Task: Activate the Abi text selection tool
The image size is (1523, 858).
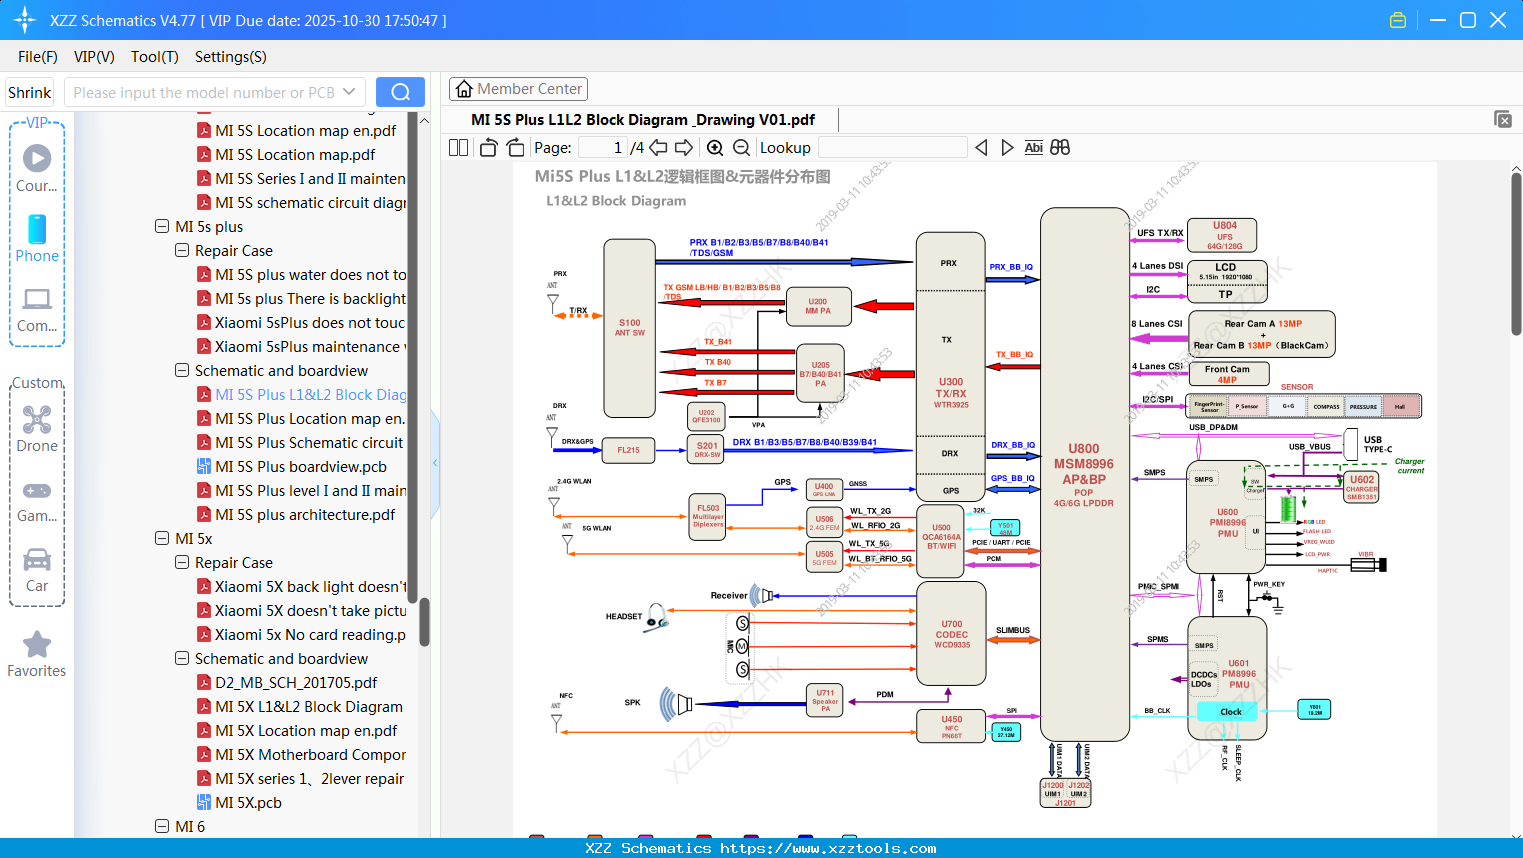Action: 1033,147
